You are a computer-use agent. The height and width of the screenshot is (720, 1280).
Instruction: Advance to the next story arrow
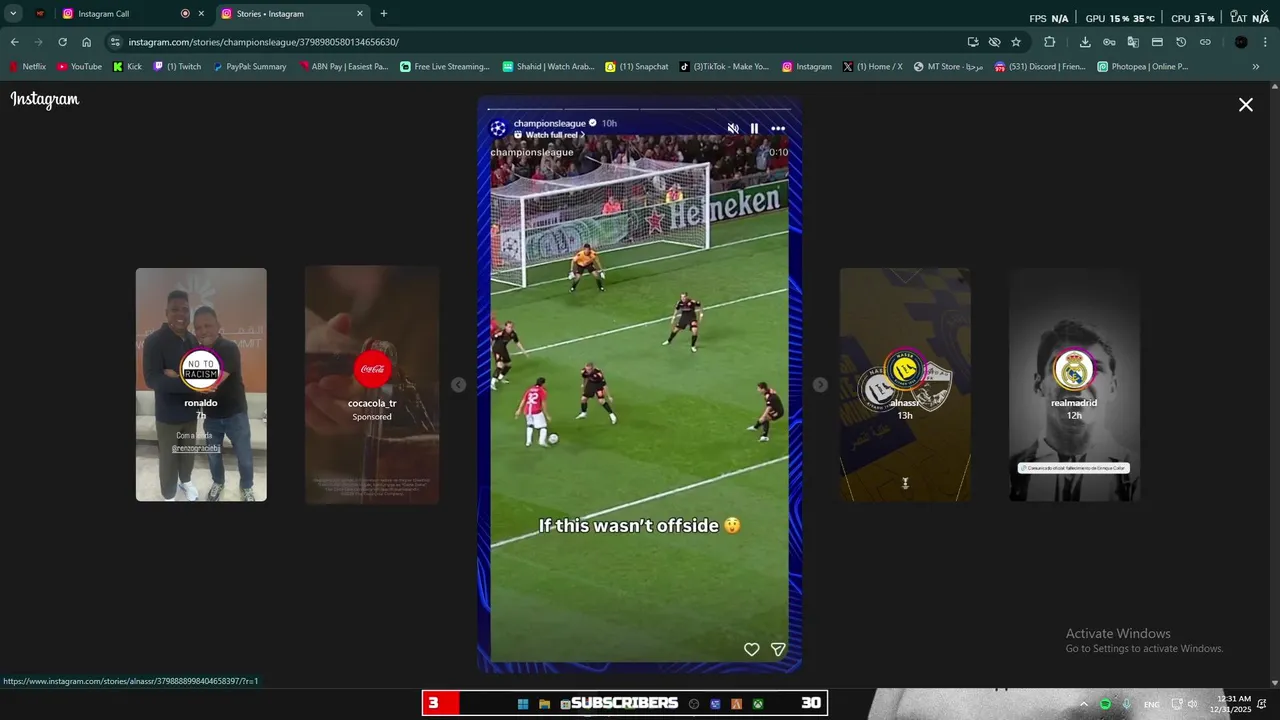(820, 385)
